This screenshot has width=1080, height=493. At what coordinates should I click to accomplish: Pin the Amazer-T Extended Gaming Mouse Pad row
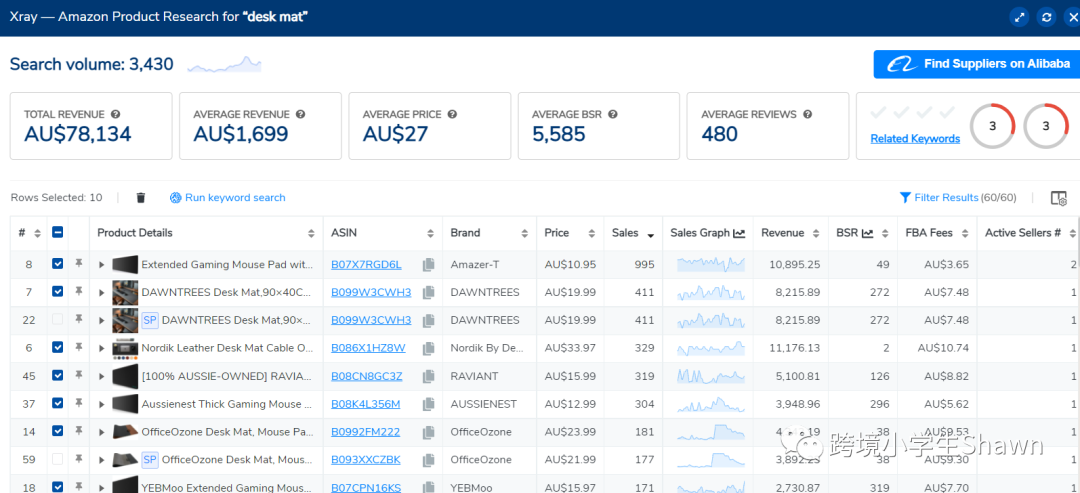click(79, 264)
